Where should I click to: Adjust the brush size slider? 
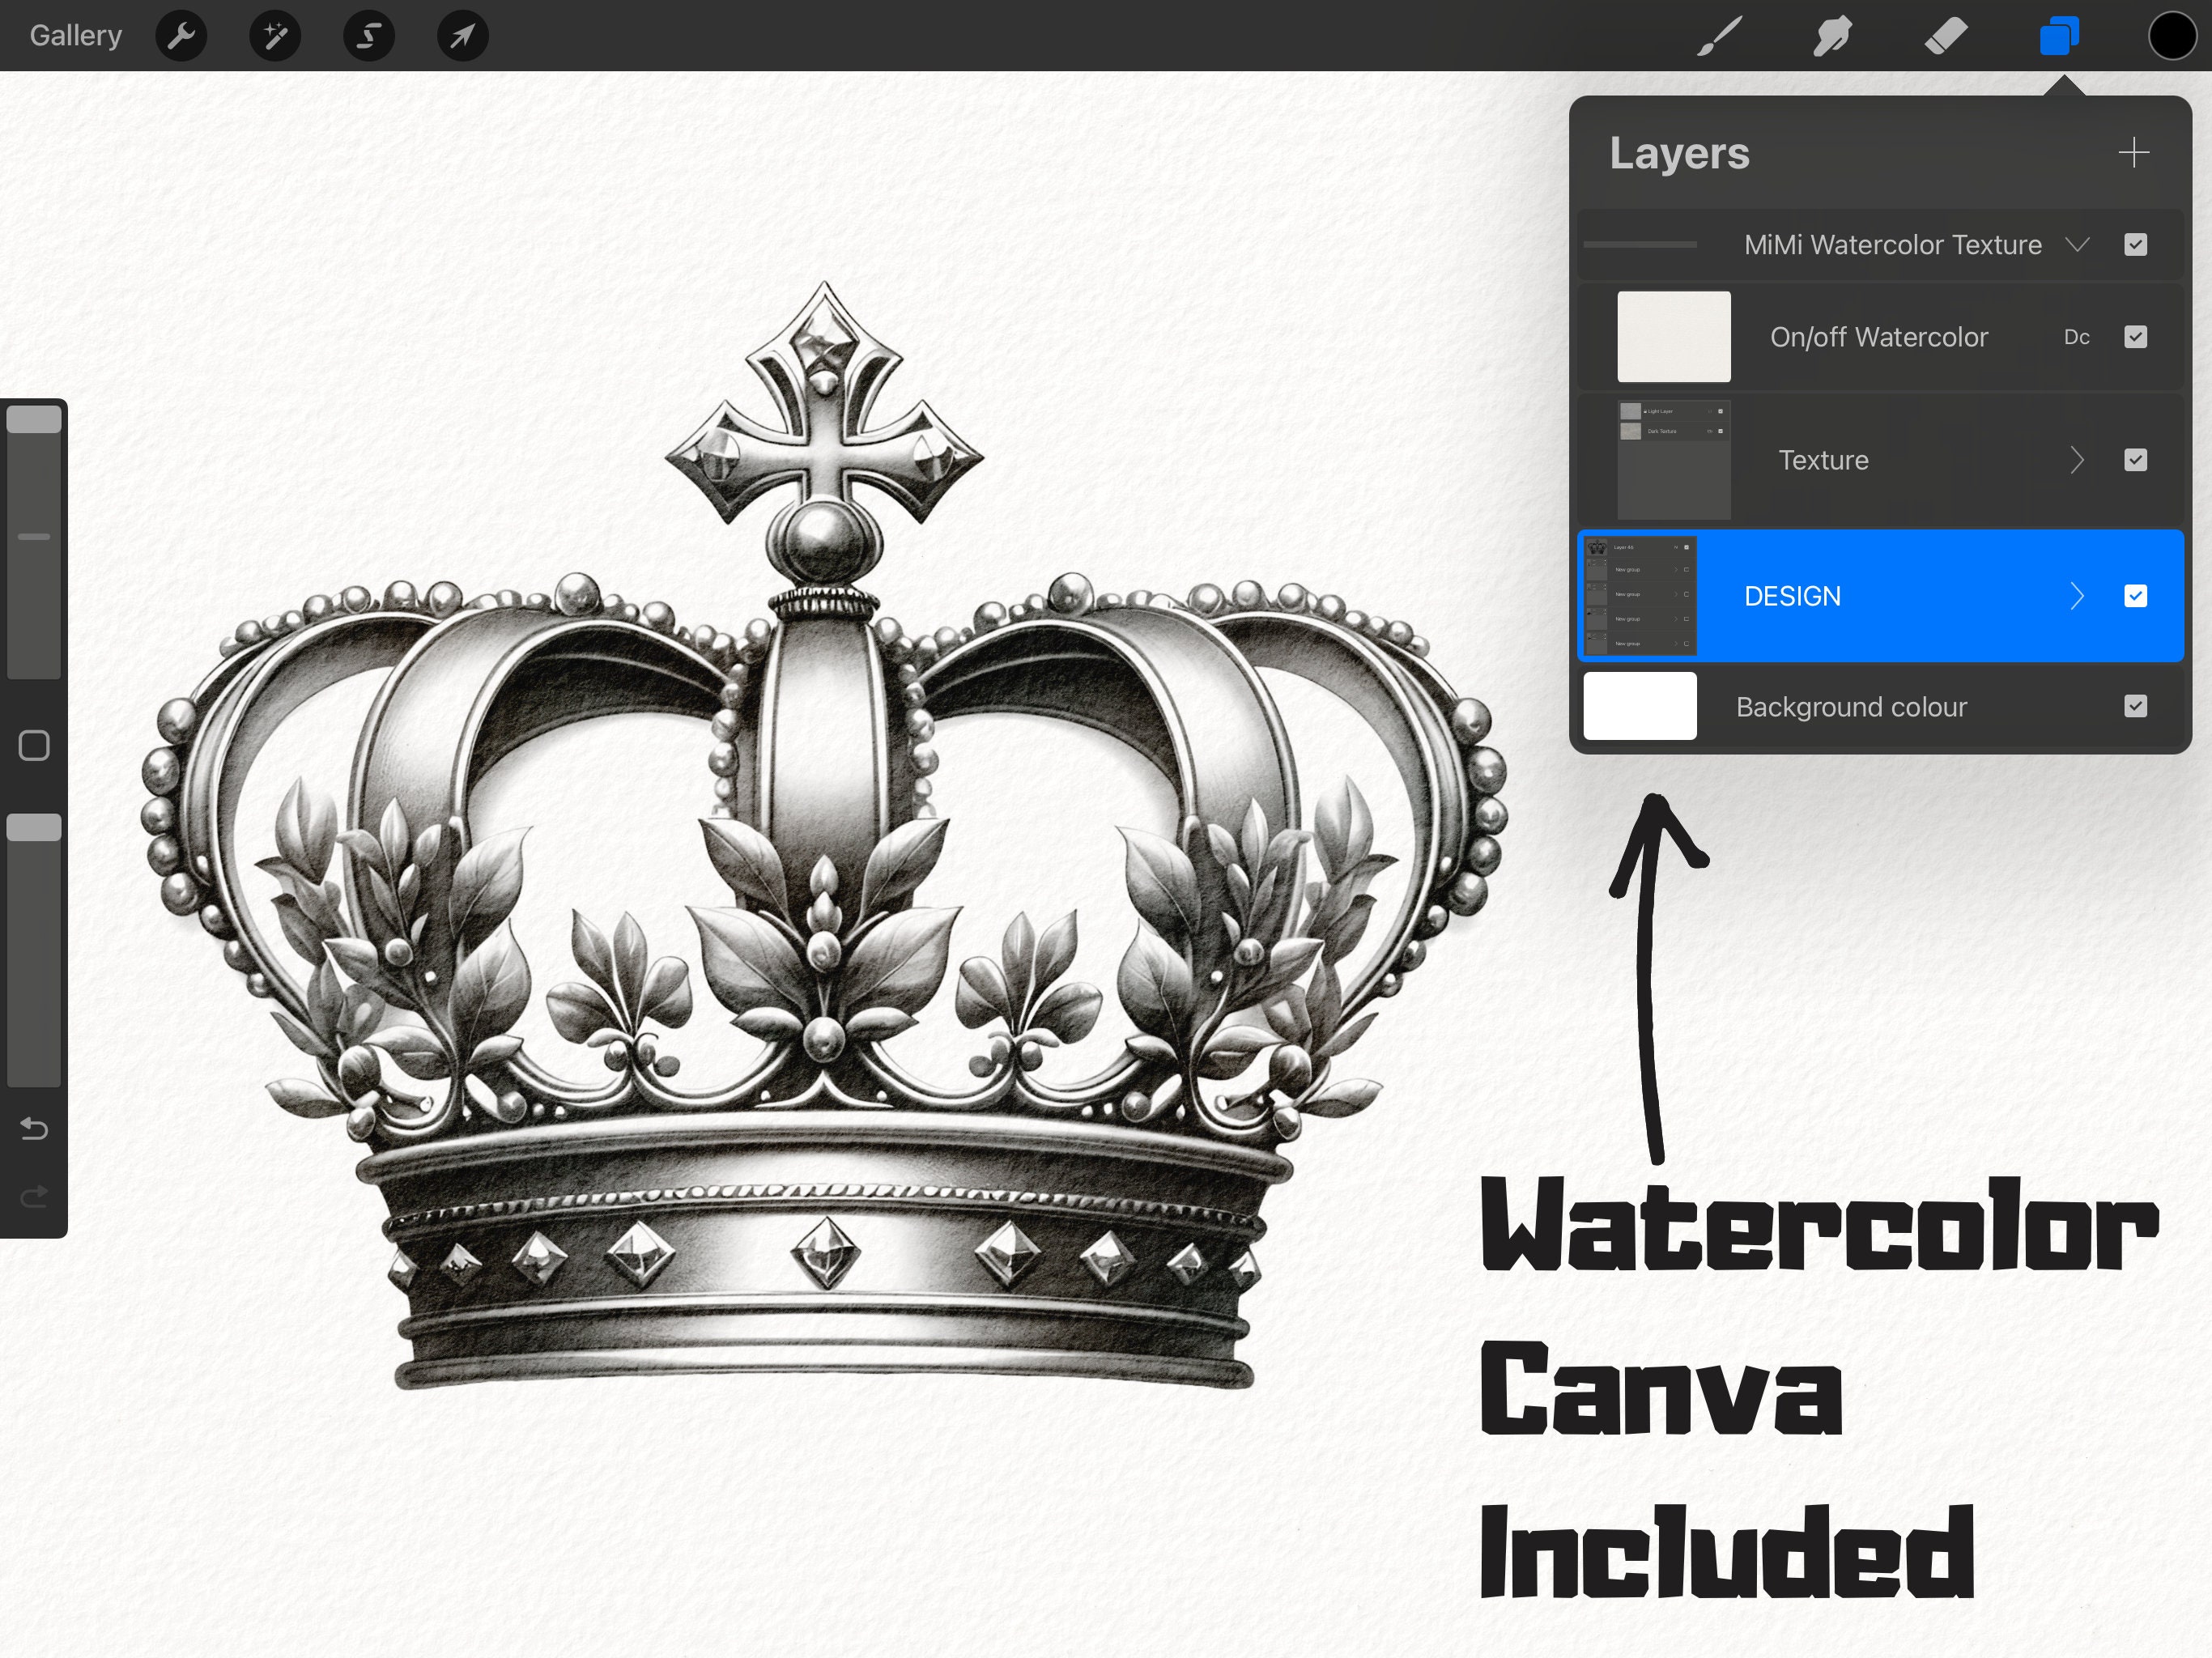[x=34, y=541]
